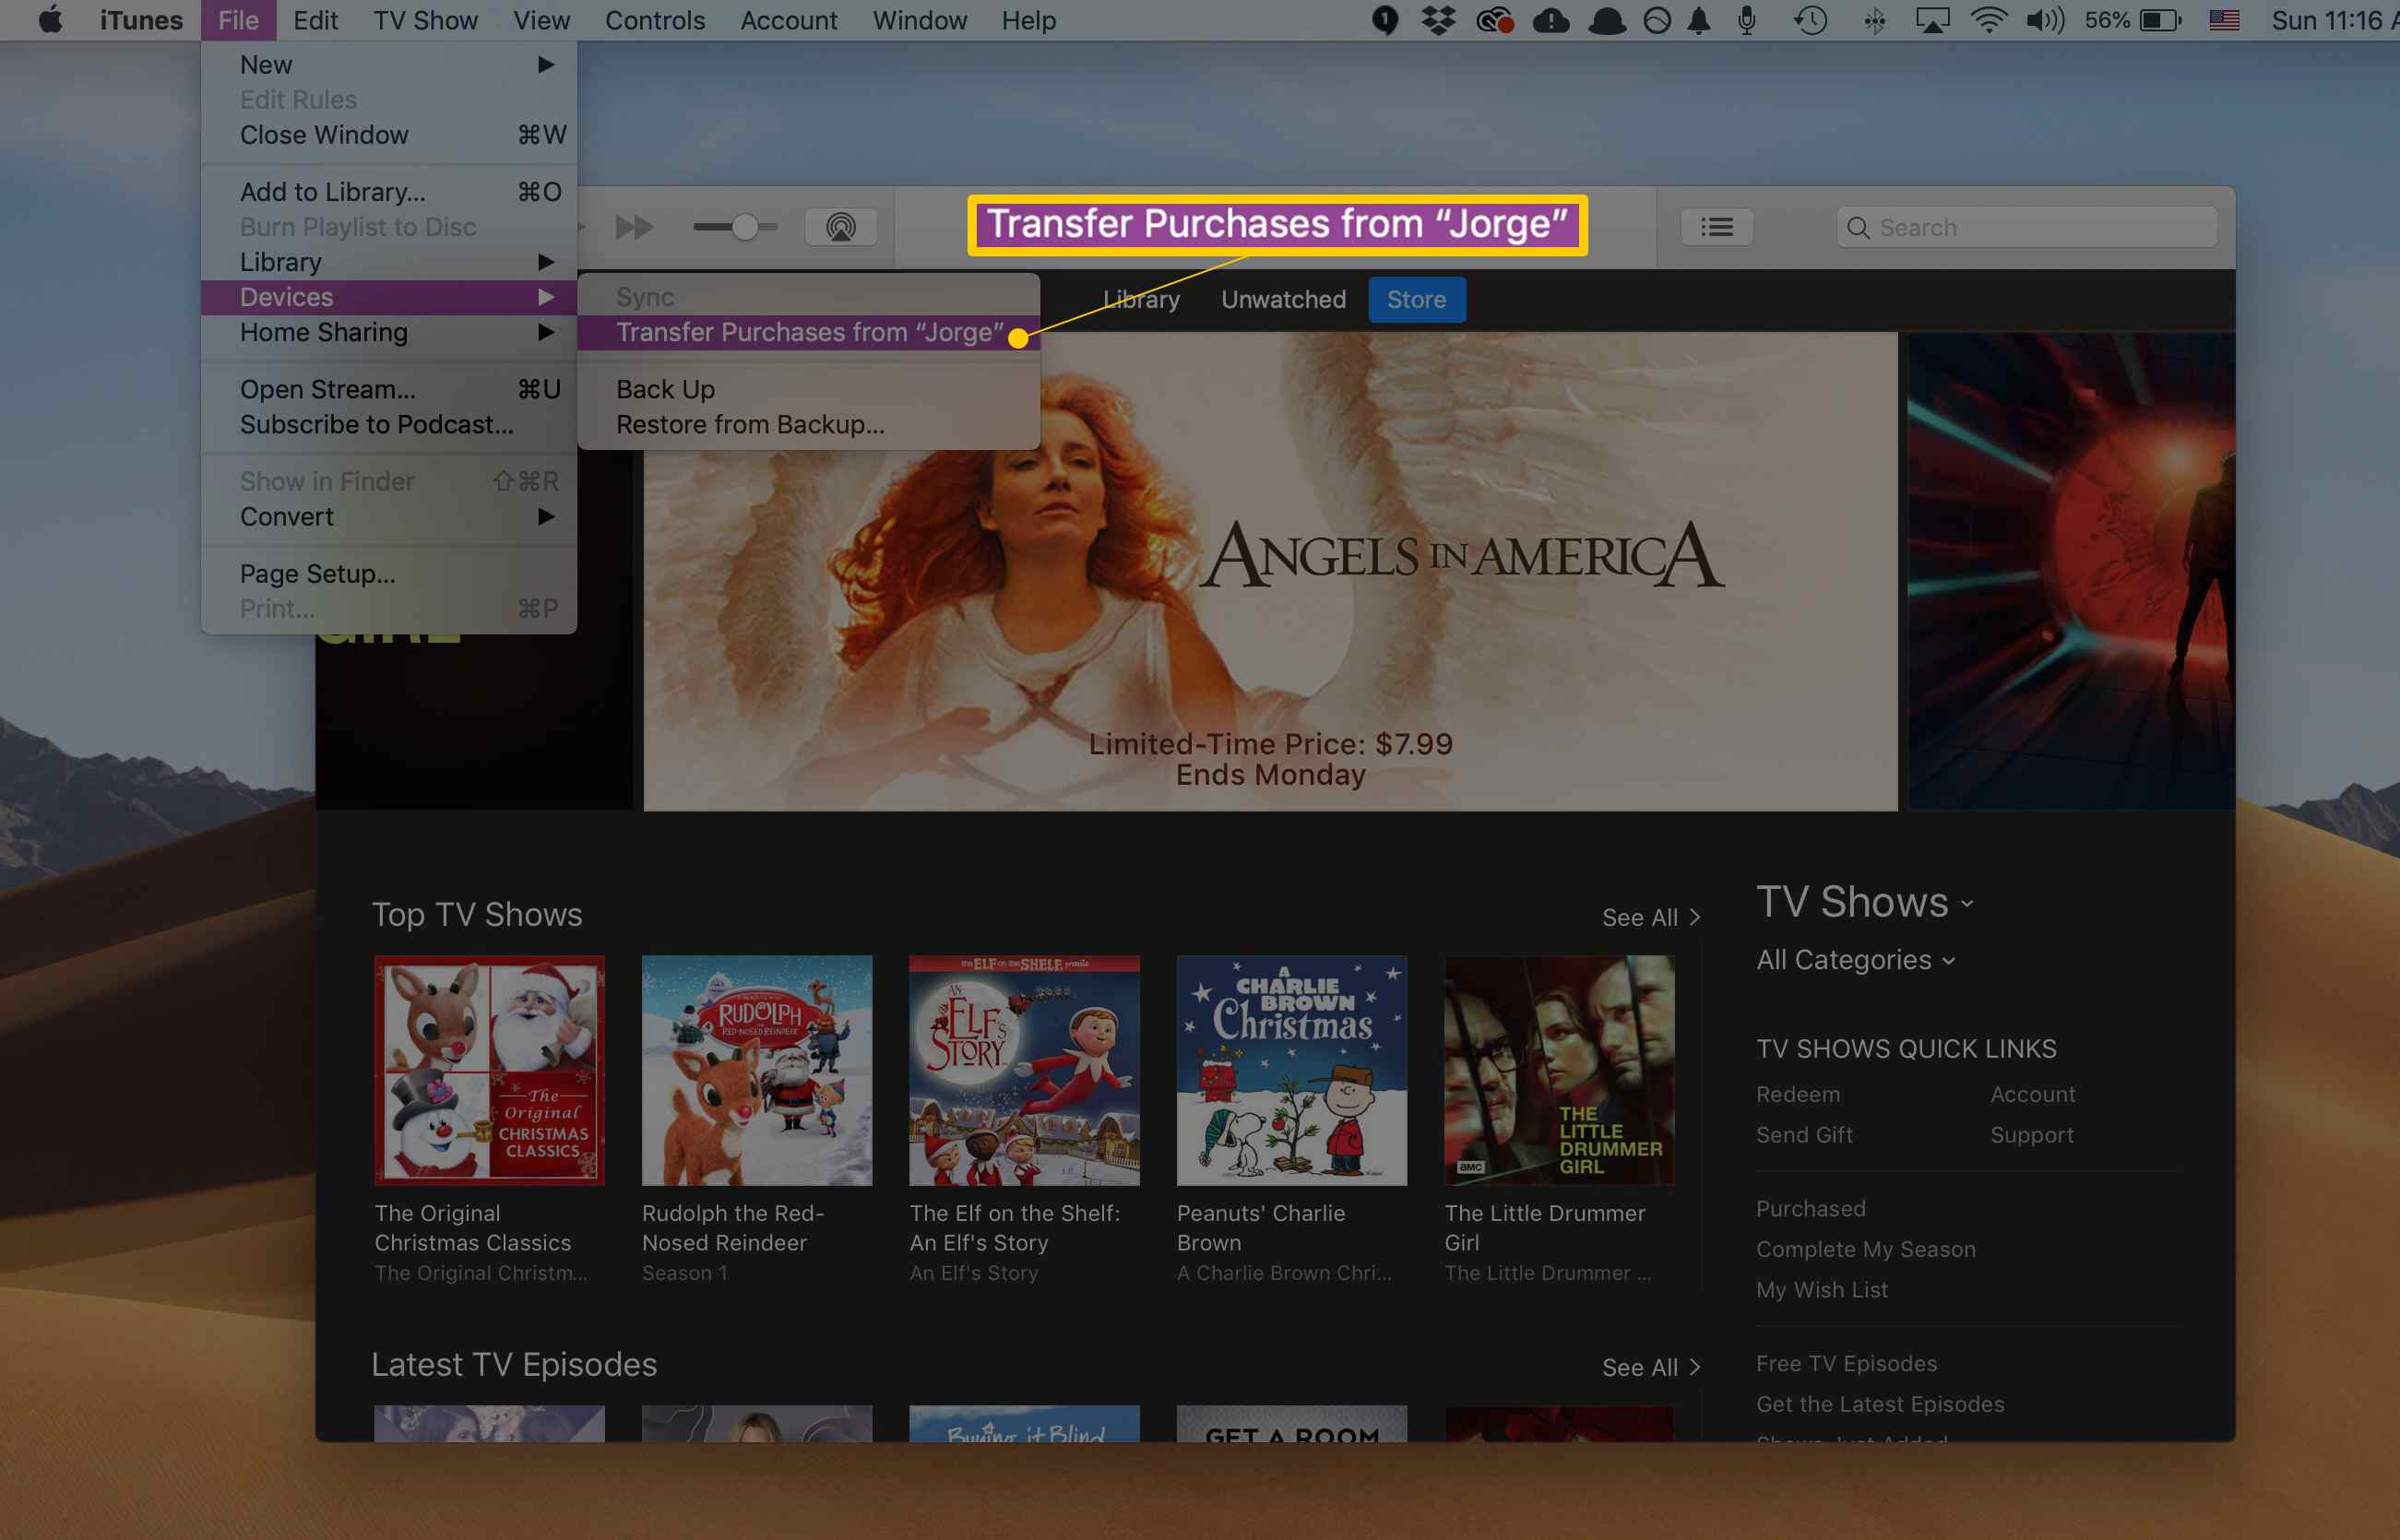Screen dimensions: 2400x1540
Task: Choose Open Stream… menu item
Action: tap(389, 389)
